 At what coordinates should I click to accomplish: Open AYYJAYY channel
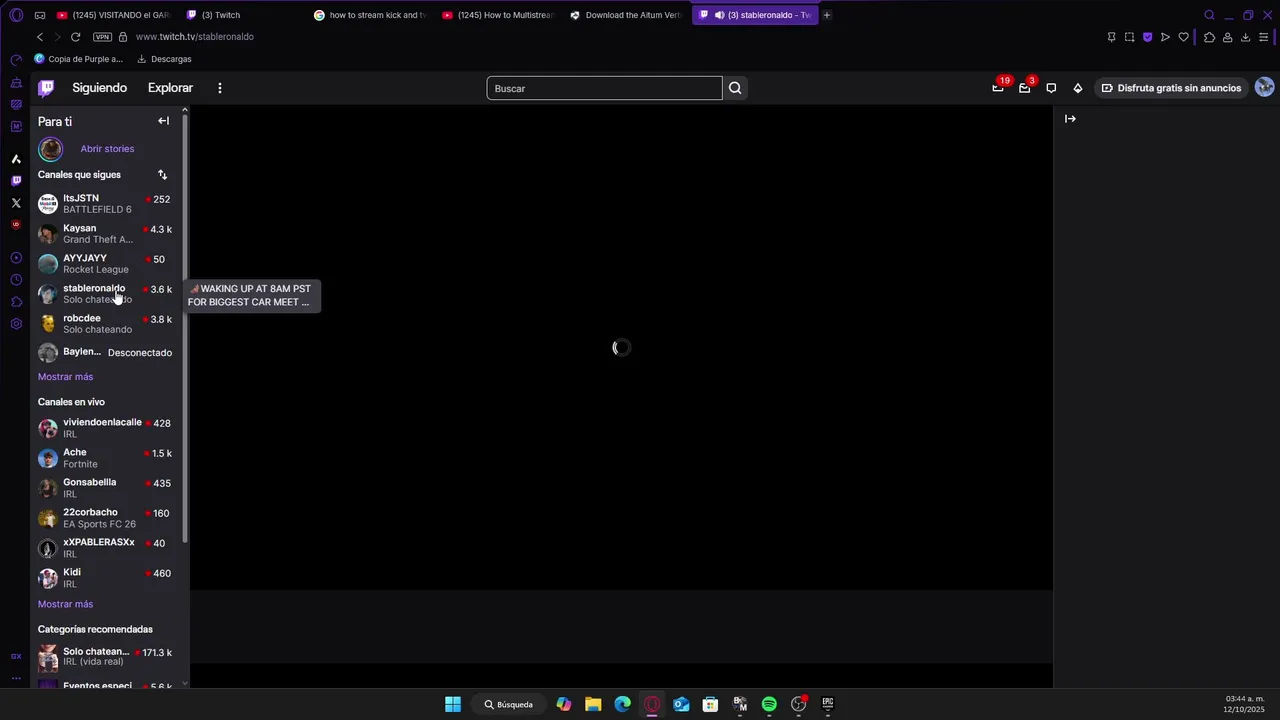pyautogui.click(x=108, y=264)
